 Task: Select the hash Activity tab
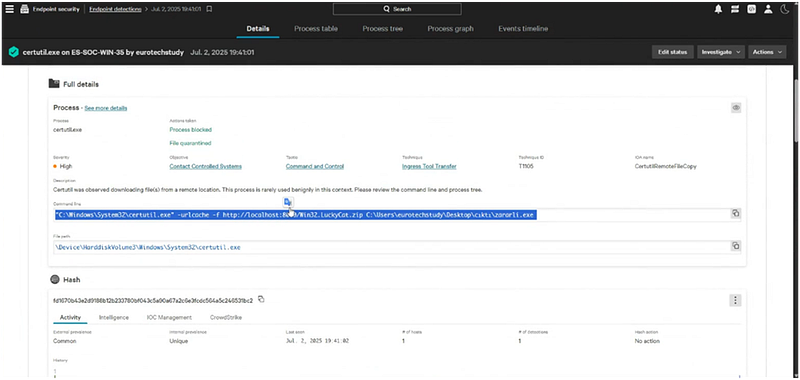coord(70,317)
